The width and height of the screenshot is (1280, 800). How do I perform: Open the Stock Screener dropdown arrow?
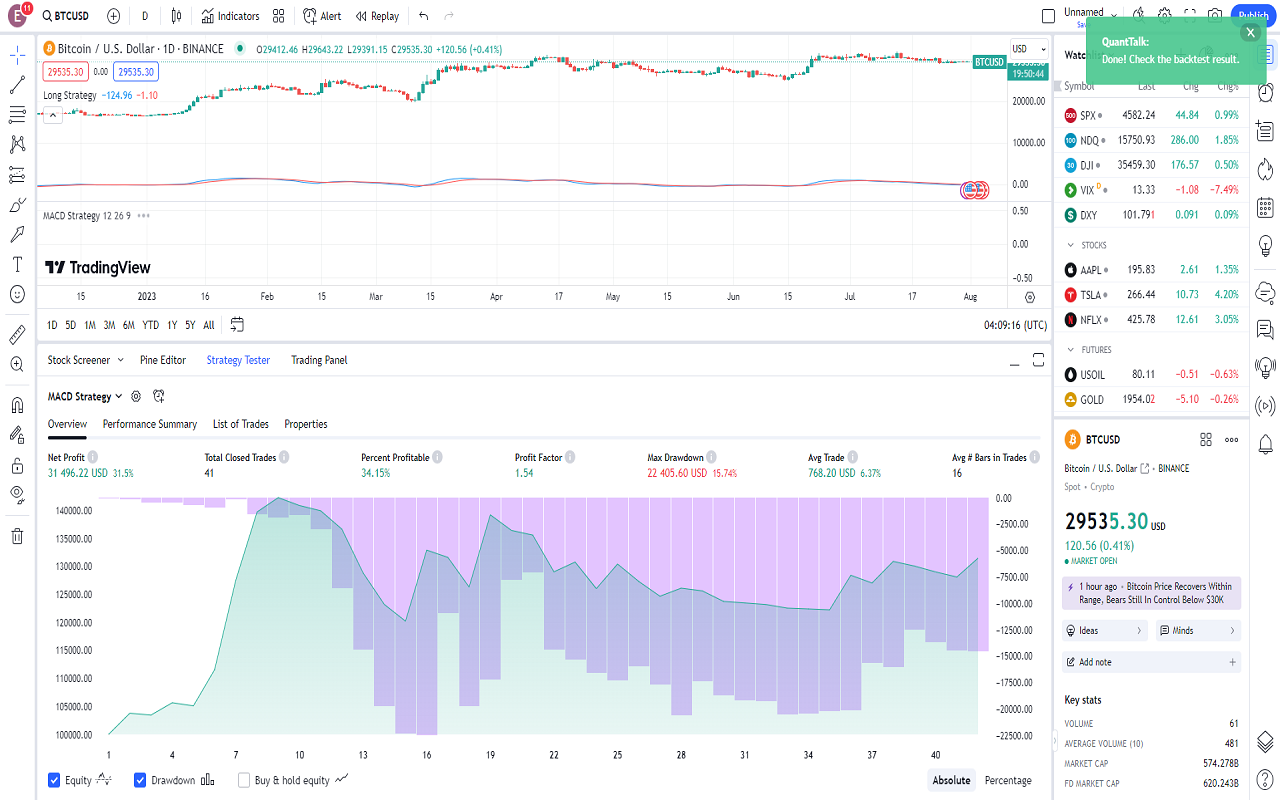point(121,360)
